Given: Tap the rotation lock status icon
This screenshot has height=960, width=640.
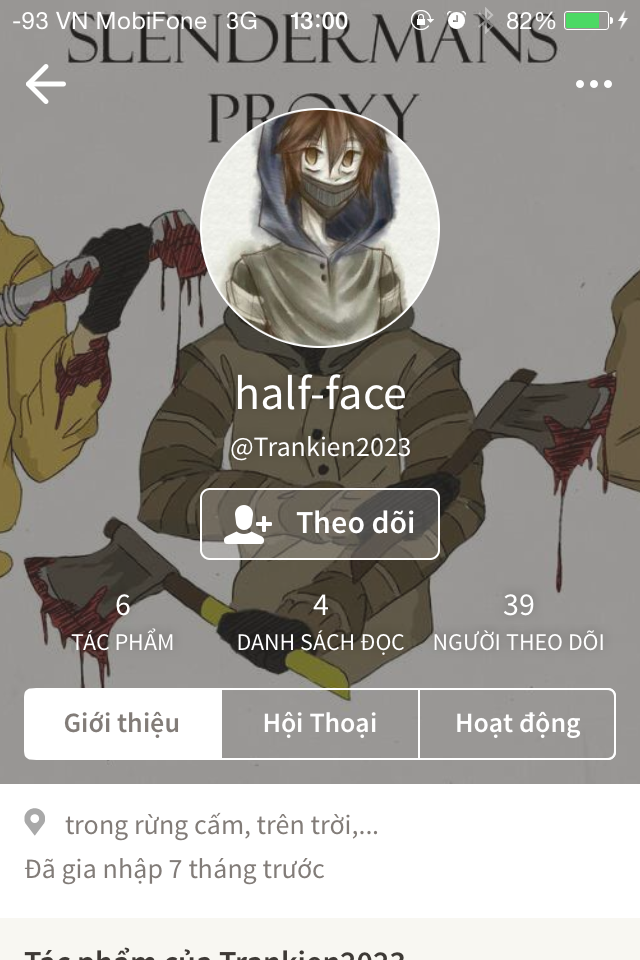Looking at the screenshot, I should coord(421,21).
